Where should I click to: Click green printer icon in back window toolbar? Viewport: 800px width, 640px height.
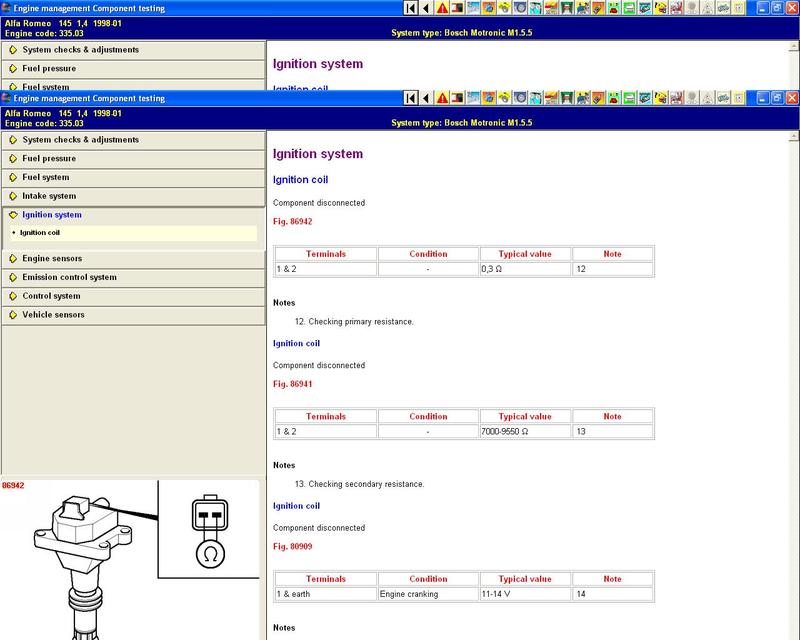tap(630, 8)
